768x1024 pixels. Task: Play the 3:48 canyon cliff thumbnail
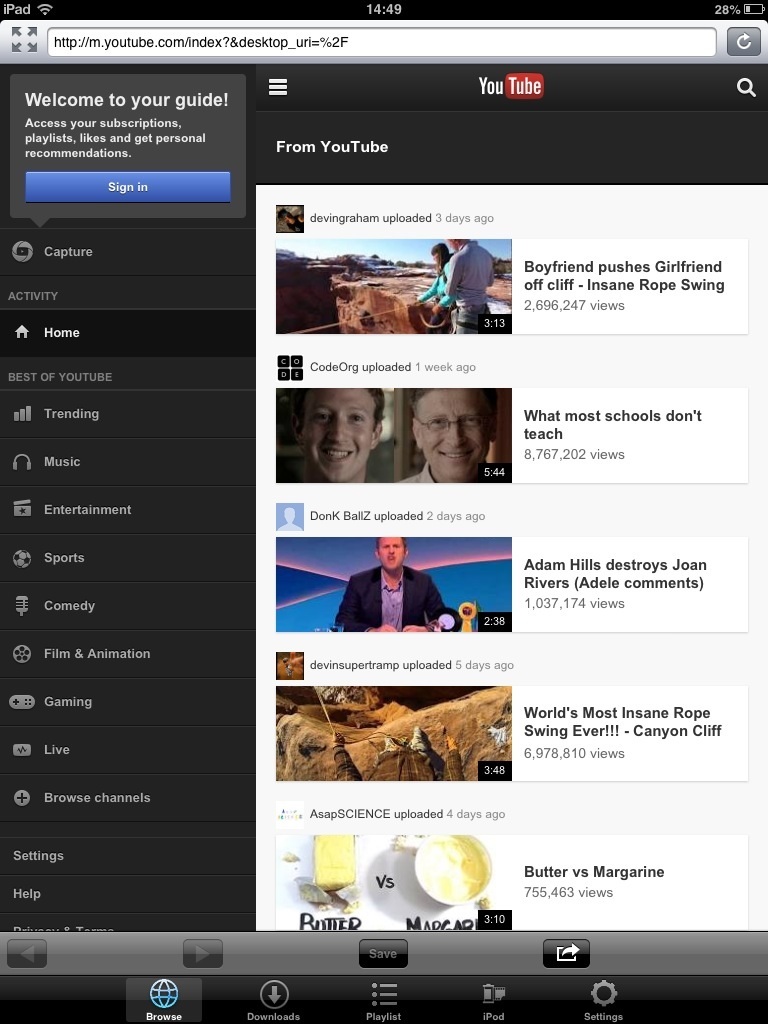394,733
